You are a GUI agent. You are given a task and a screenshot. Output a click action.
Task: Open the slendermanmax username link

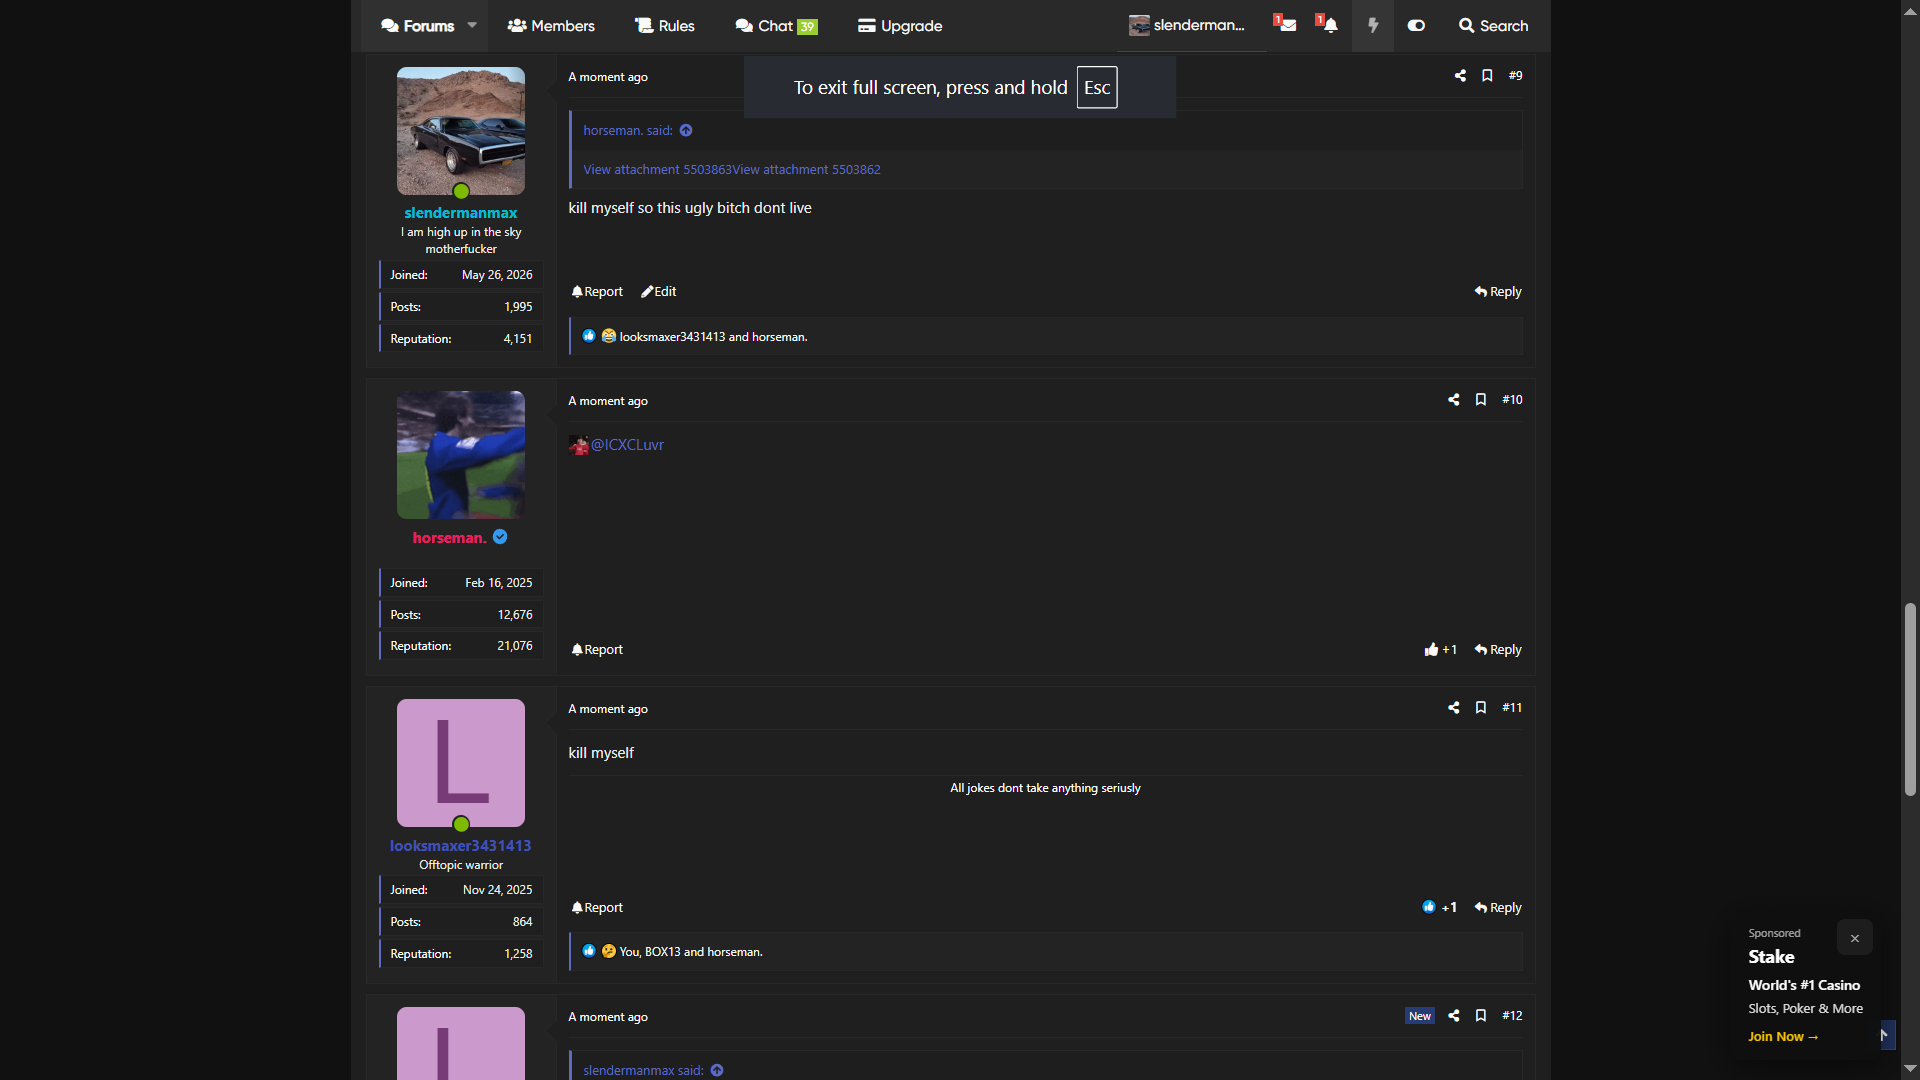pos(461,213)
